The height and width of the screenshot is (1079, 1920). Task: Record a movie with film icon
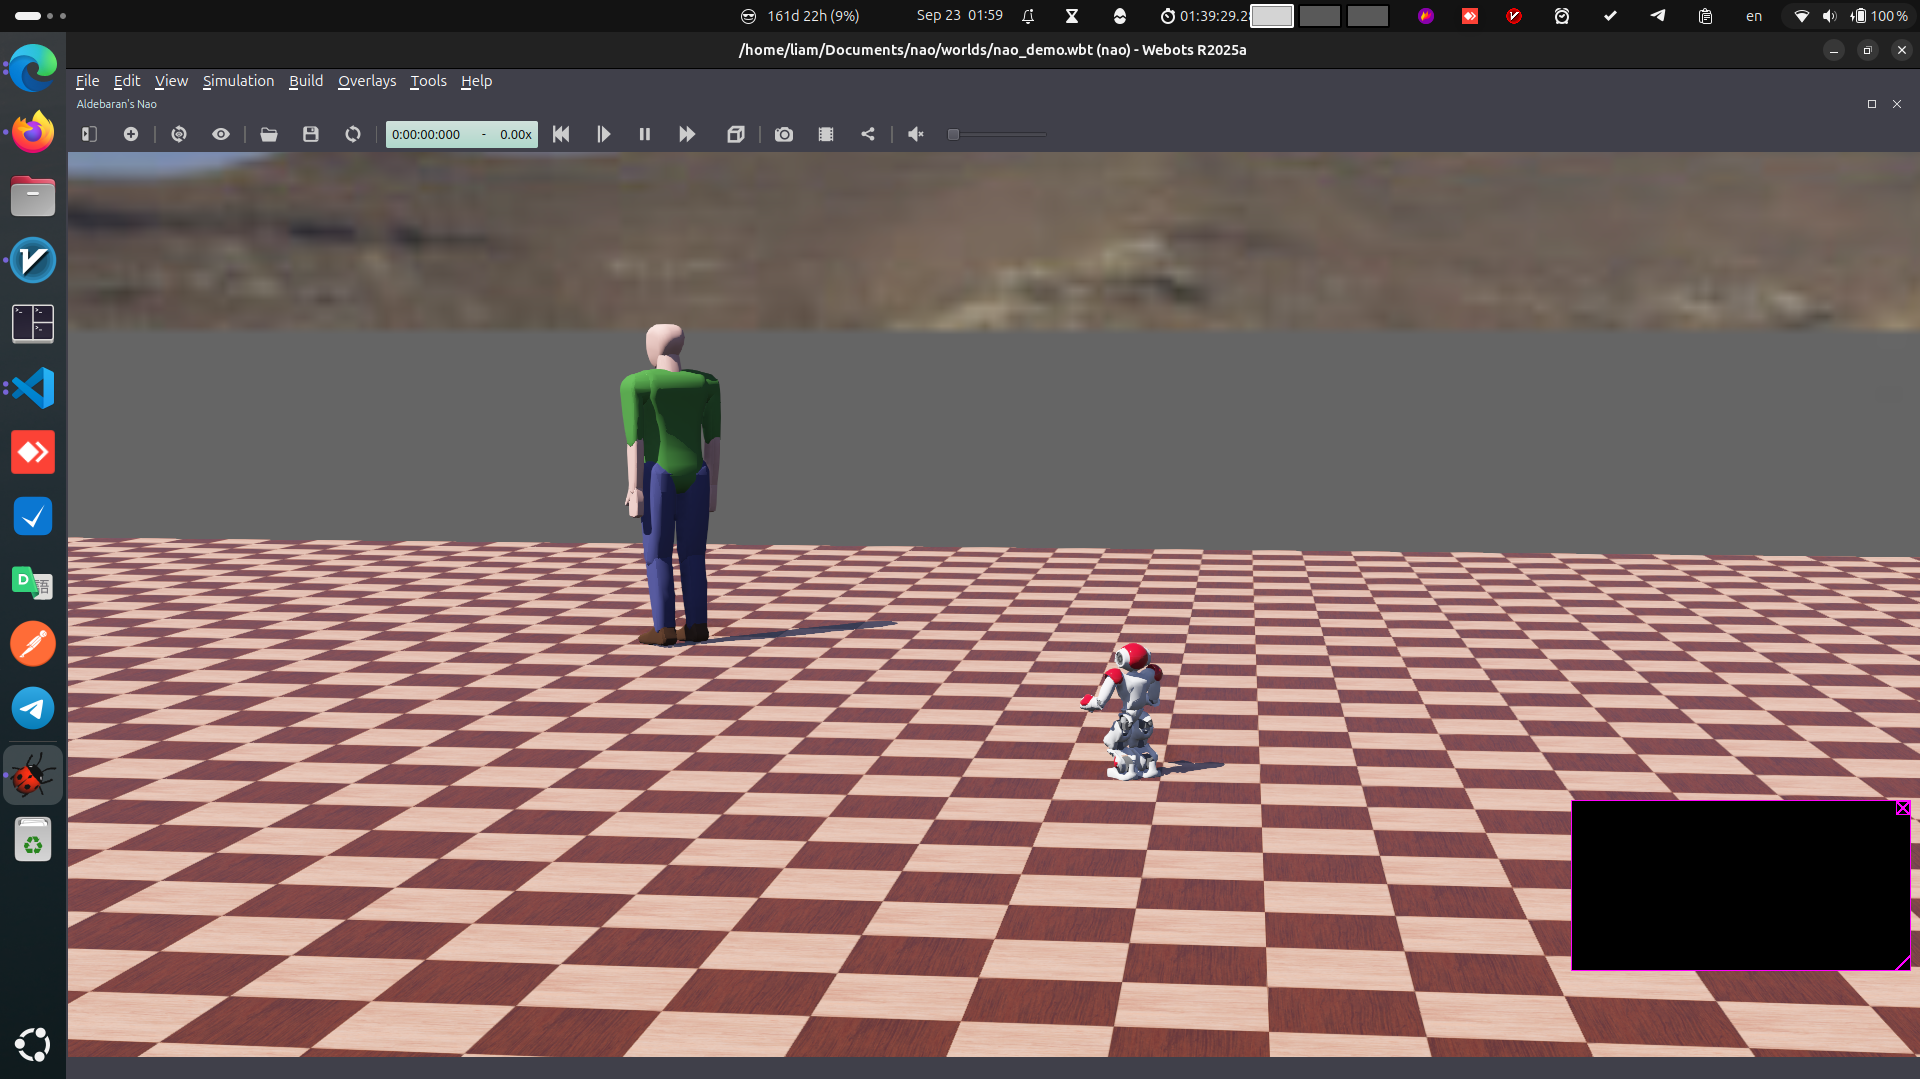[826, 134]
